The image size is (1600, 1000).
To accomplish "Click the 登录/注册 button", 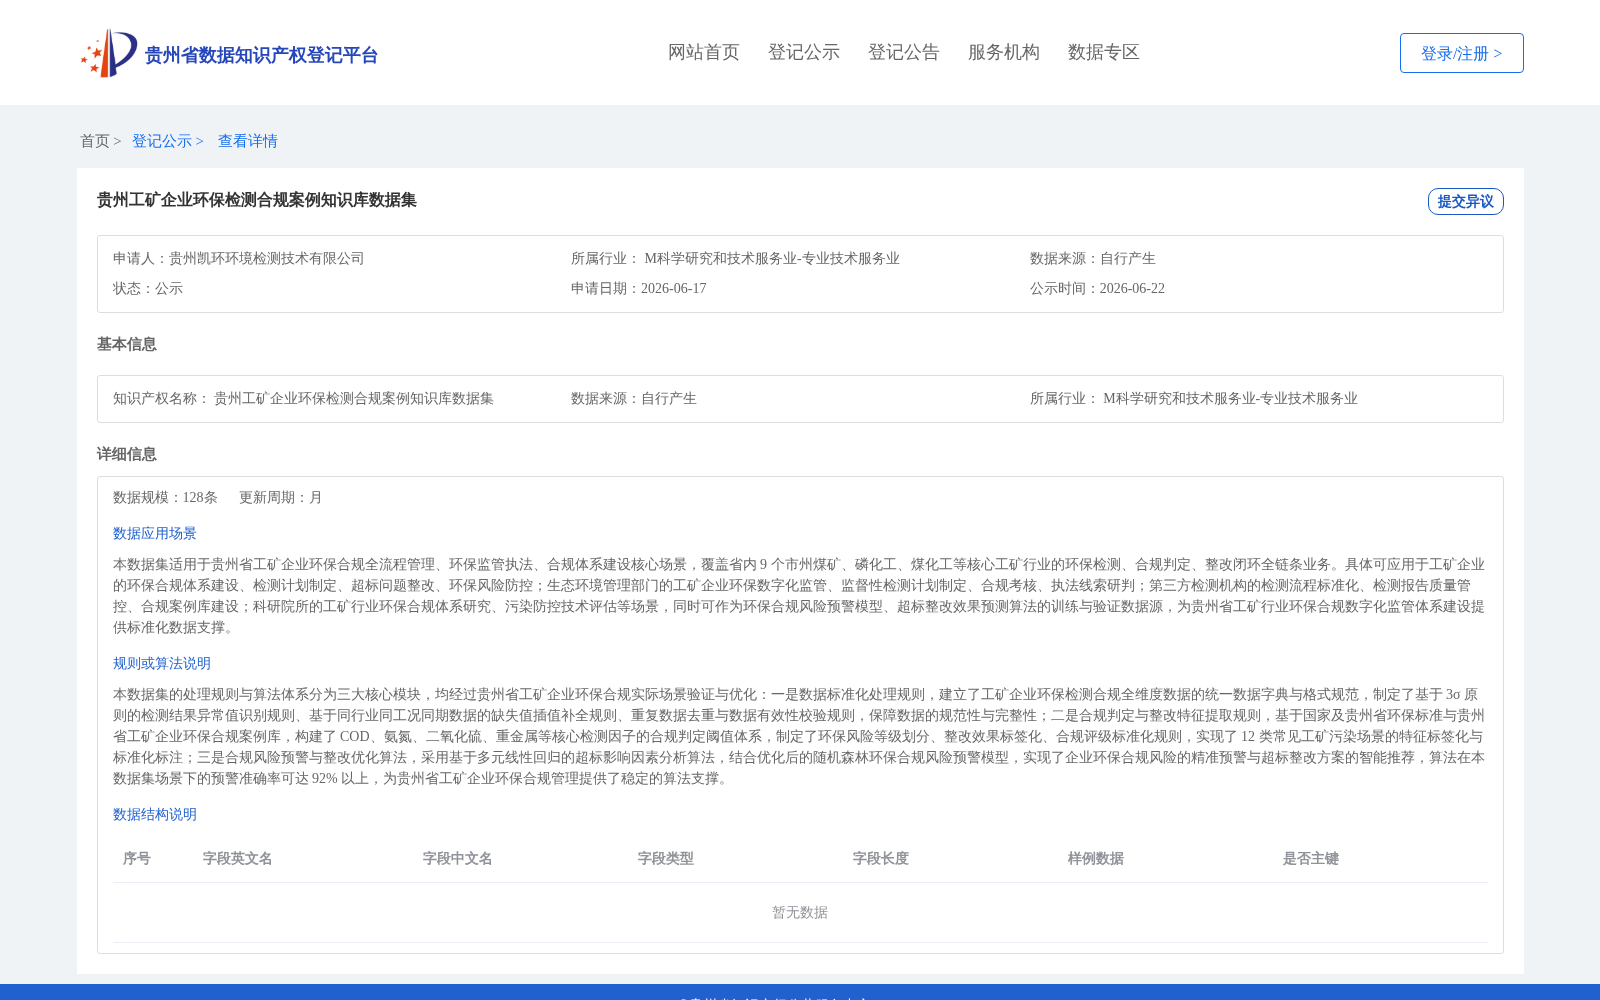I will [x=1462, y=53].
